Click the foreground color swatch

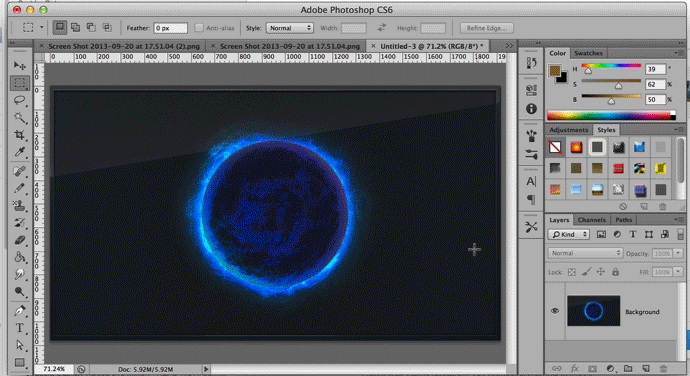[554, 70]
